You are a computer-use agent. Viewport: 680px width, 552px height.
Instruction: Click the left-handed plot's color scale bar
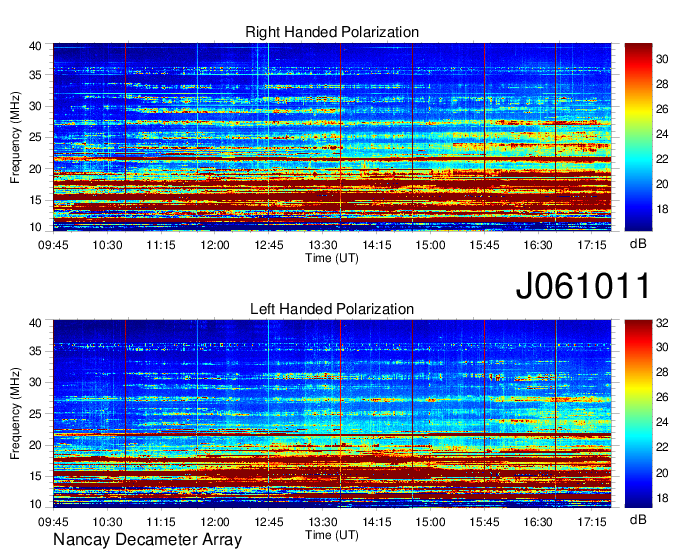pos(638,414)
